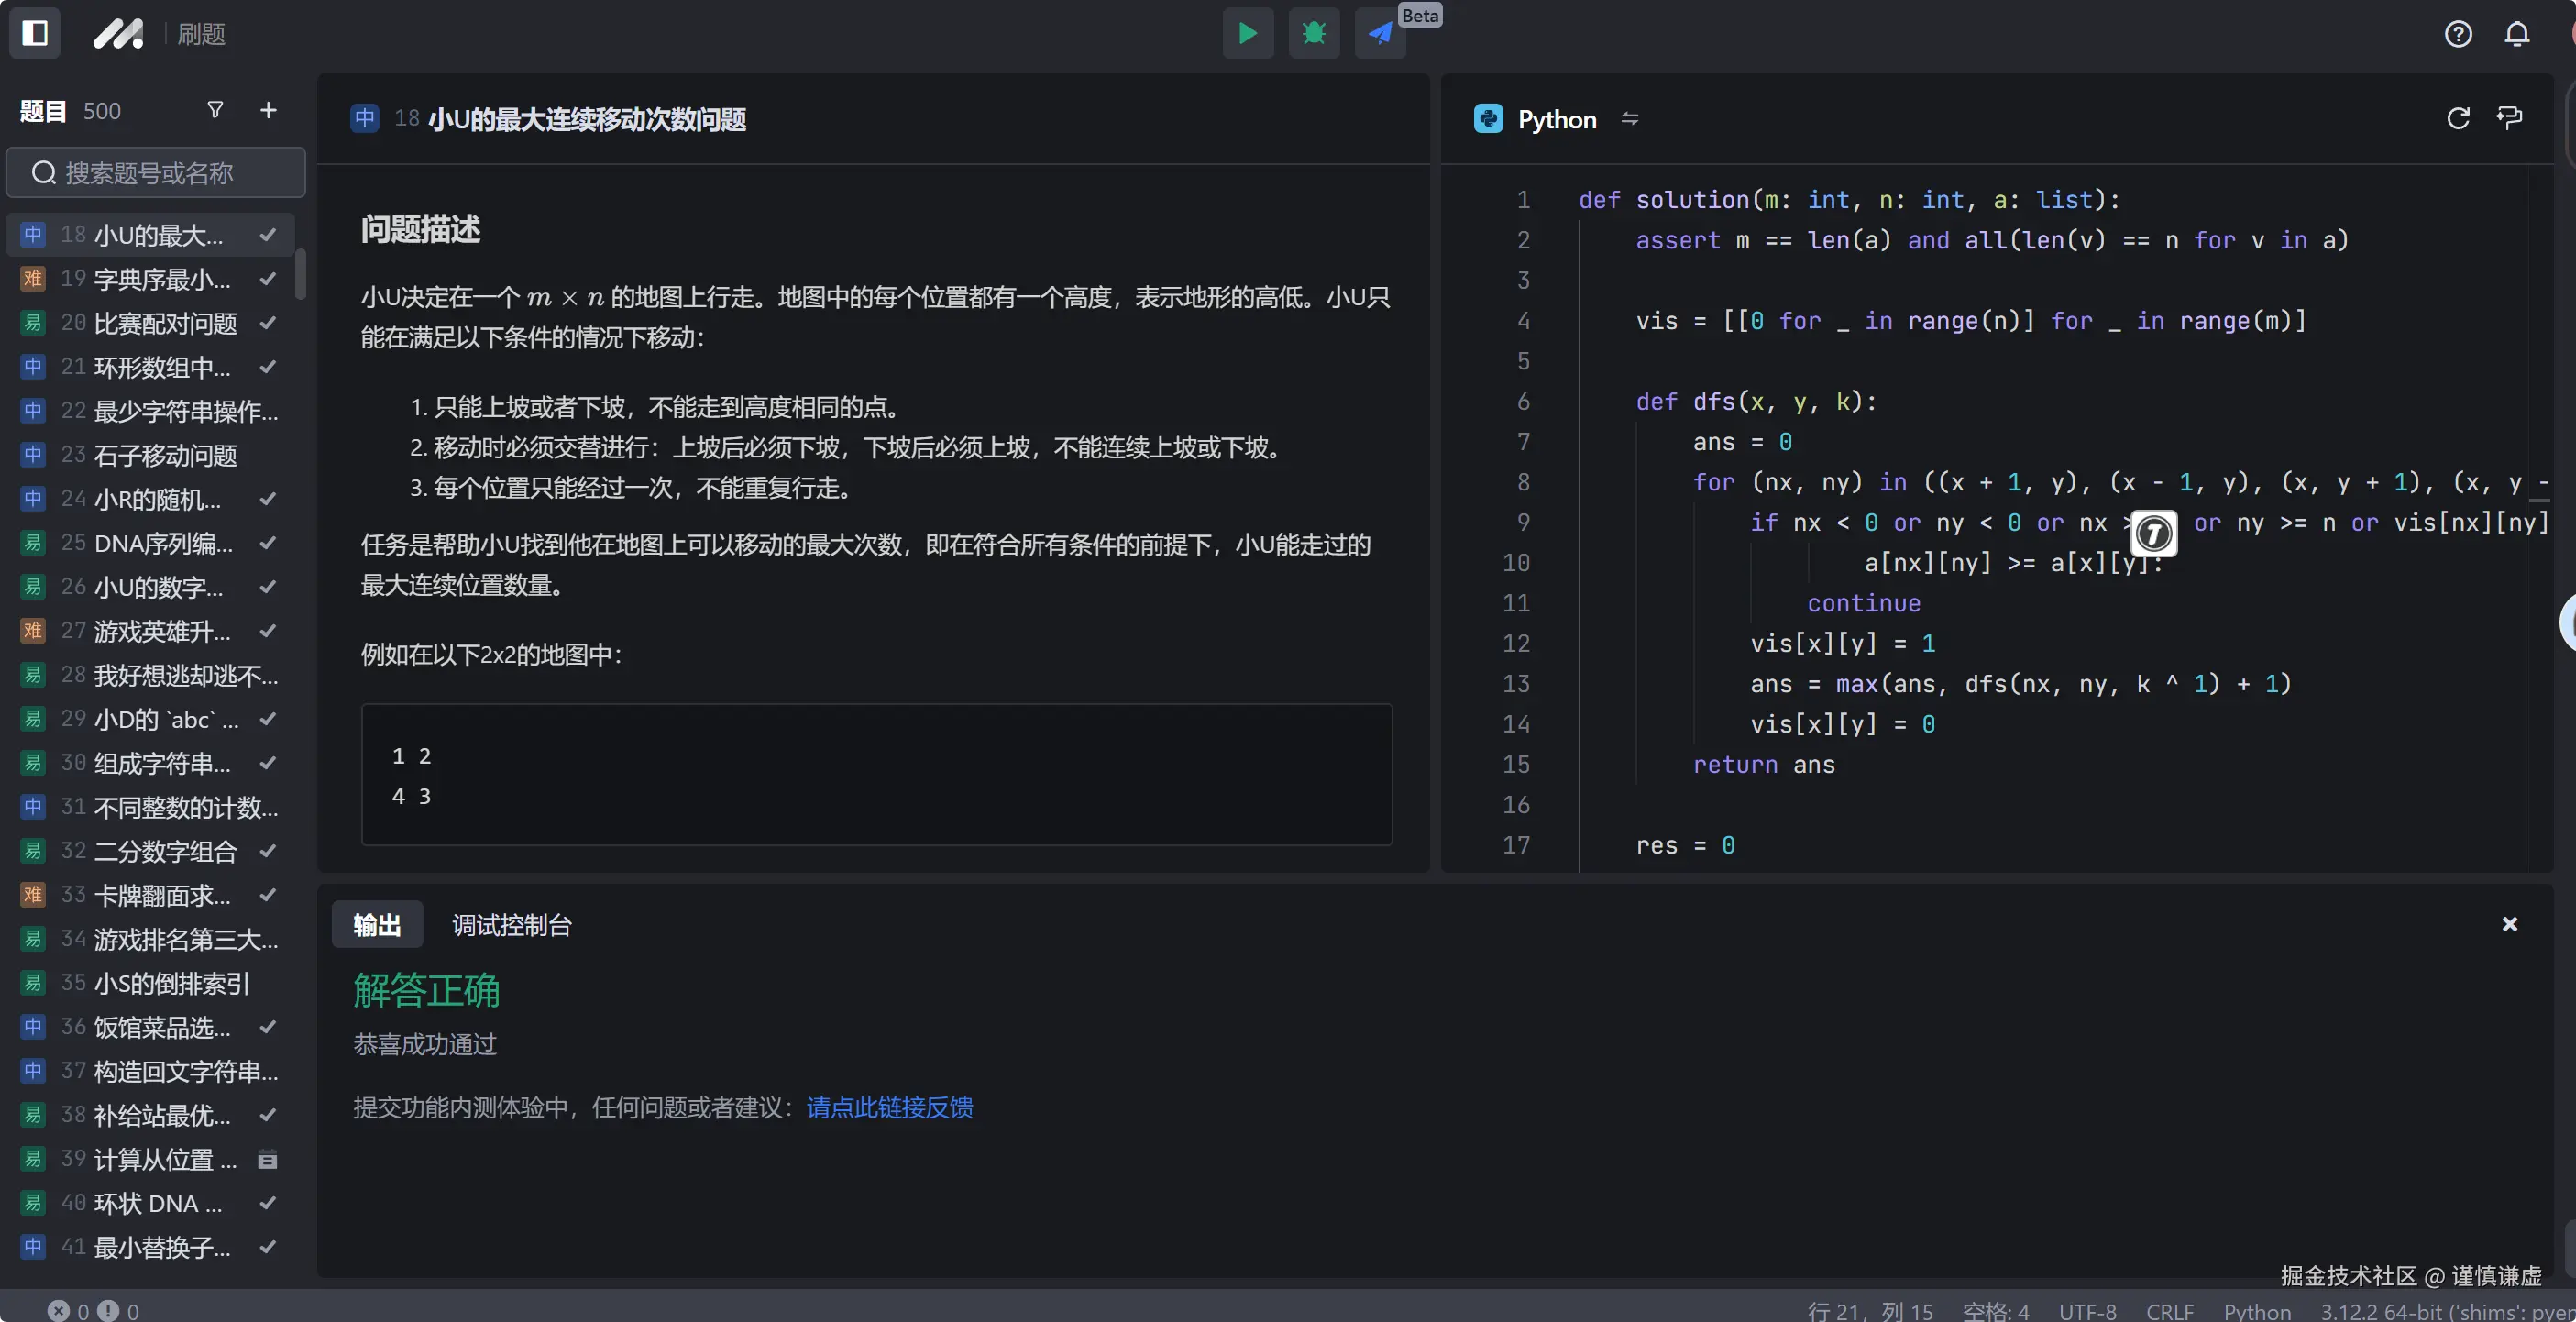Switch to the 调试控制台 tab

coord(511,925)
